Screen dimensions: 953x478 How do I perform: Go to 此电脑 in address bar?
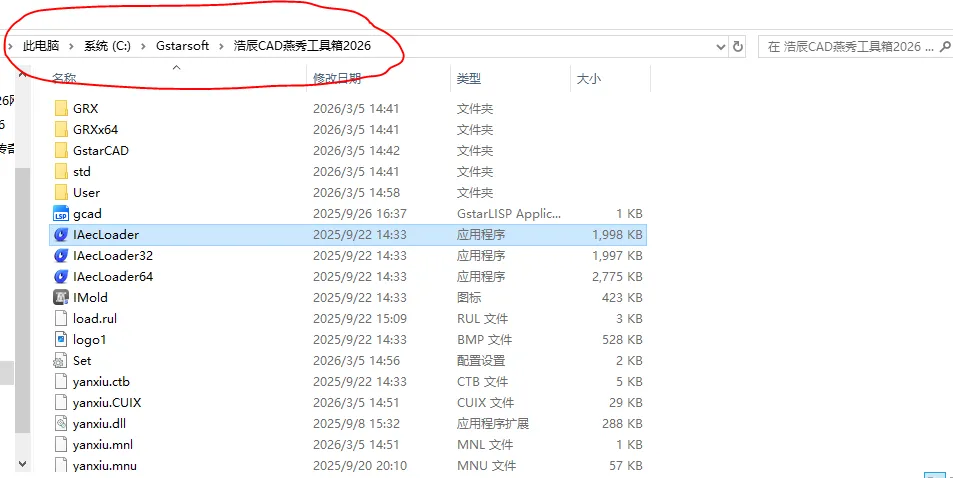[41, 46]
